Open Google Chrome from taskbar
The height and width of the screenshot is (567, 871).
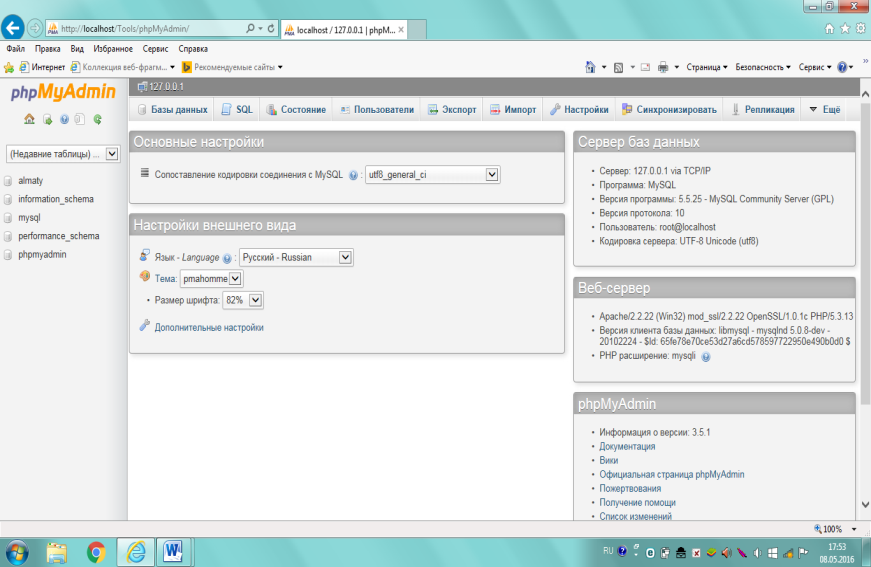click(96, 553)
